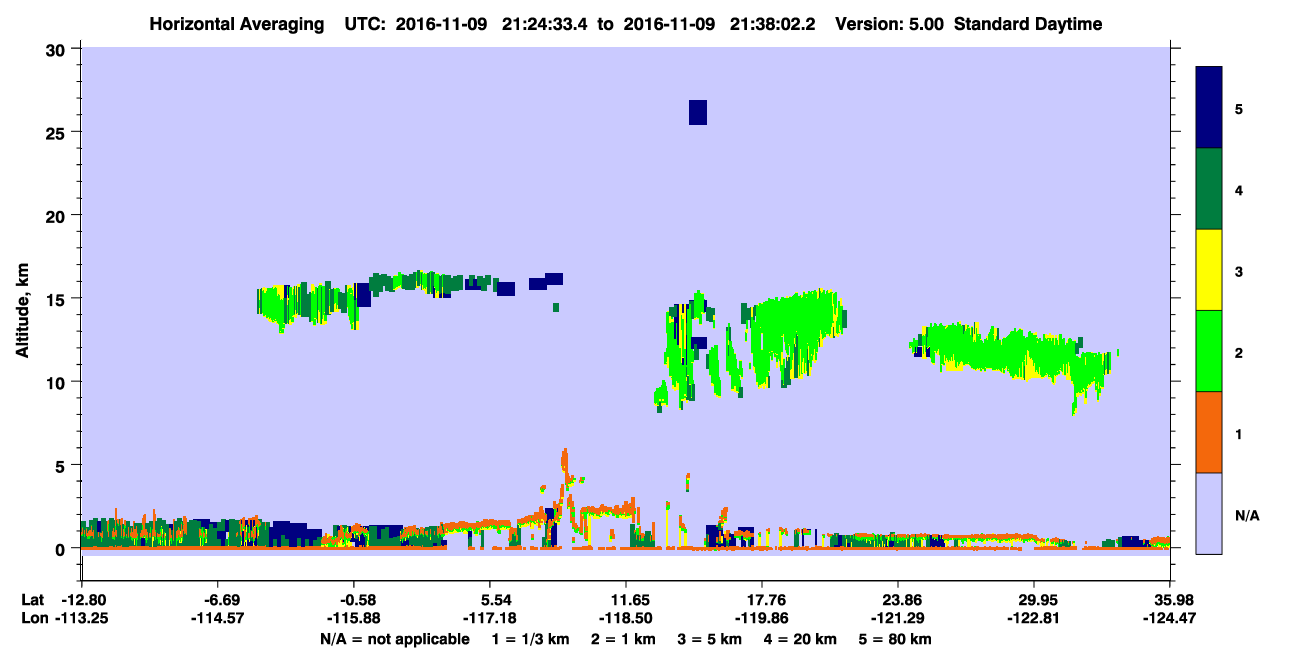This screenshot has height=667, width=1300.
Task: Click the longitude value -122.81
Action: pos(1034,618)
